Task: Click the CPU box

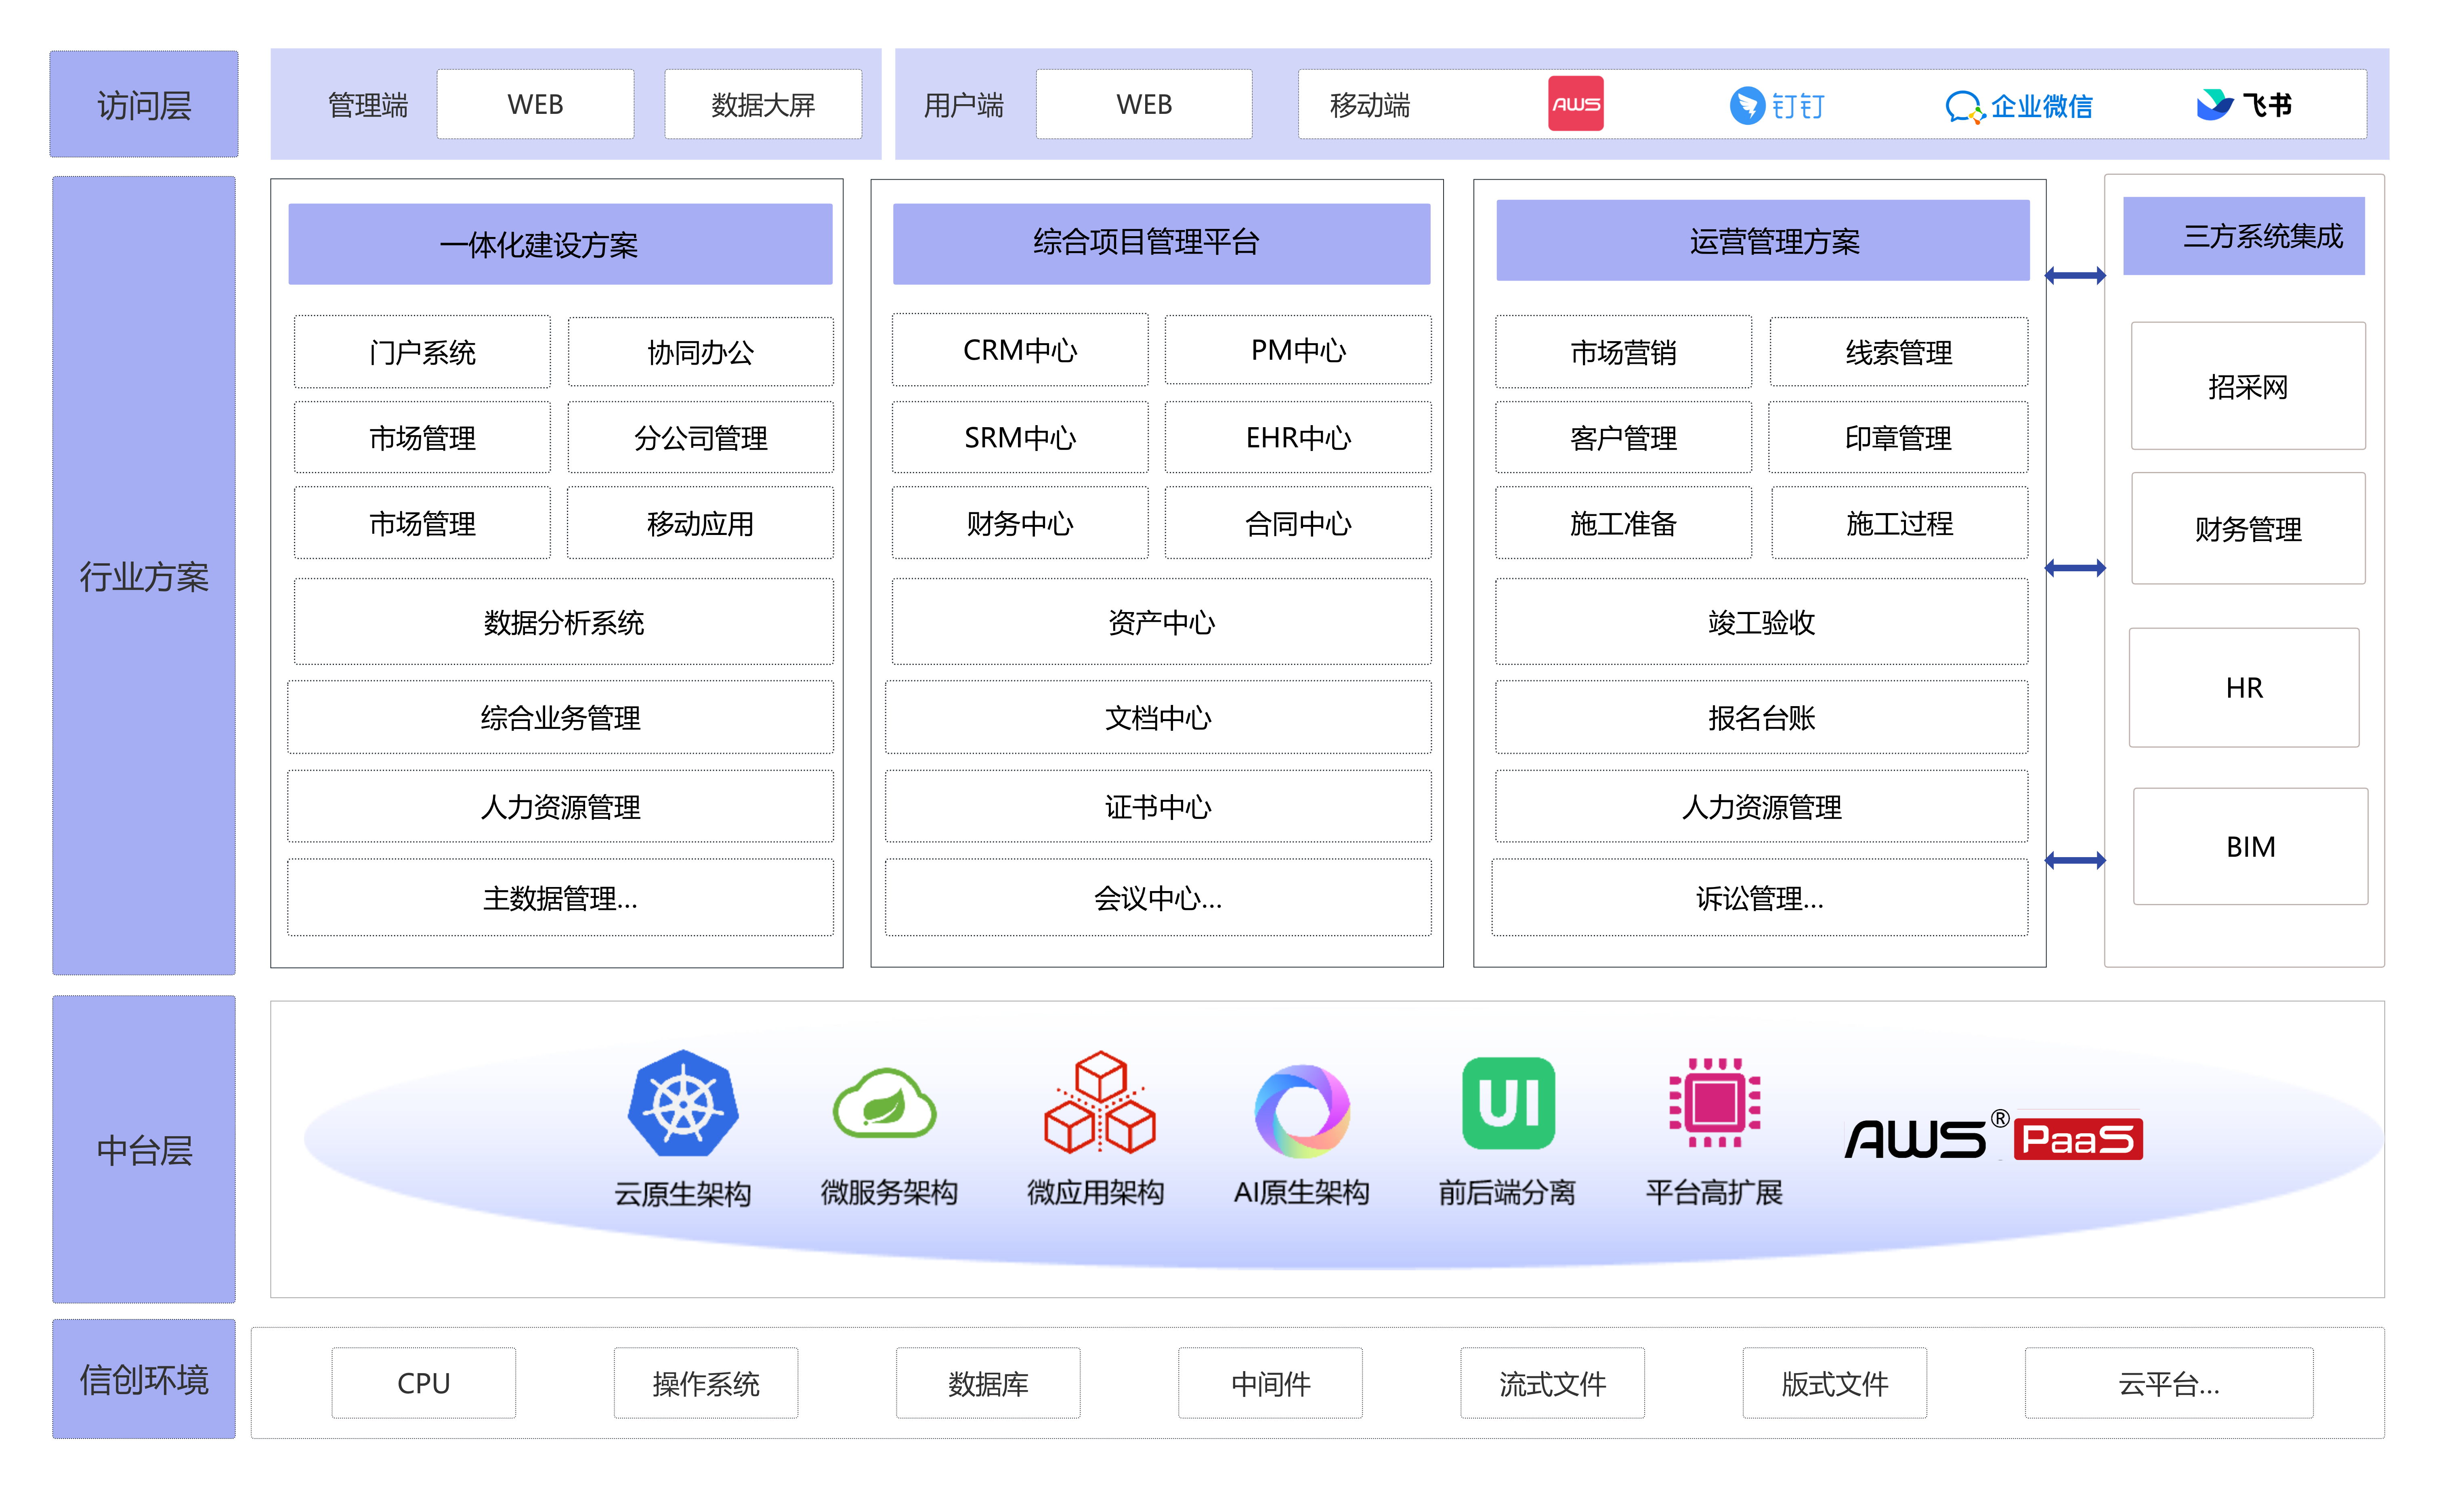Action: 424,1383
